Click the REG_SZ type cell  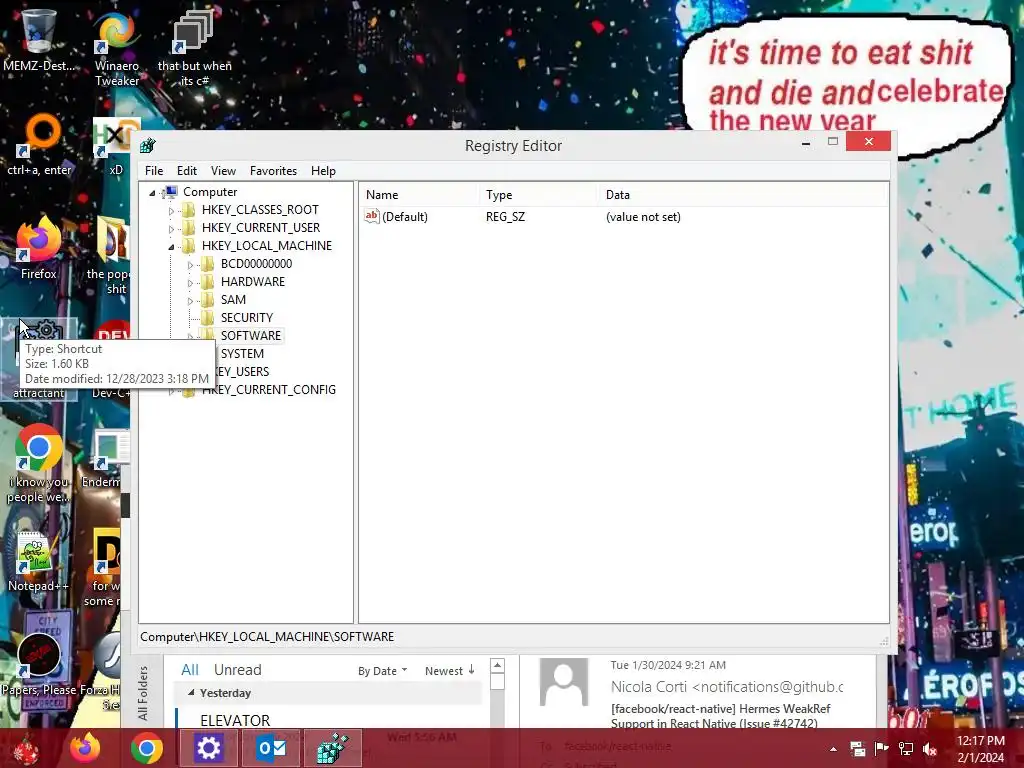click(x=505, y=217)
